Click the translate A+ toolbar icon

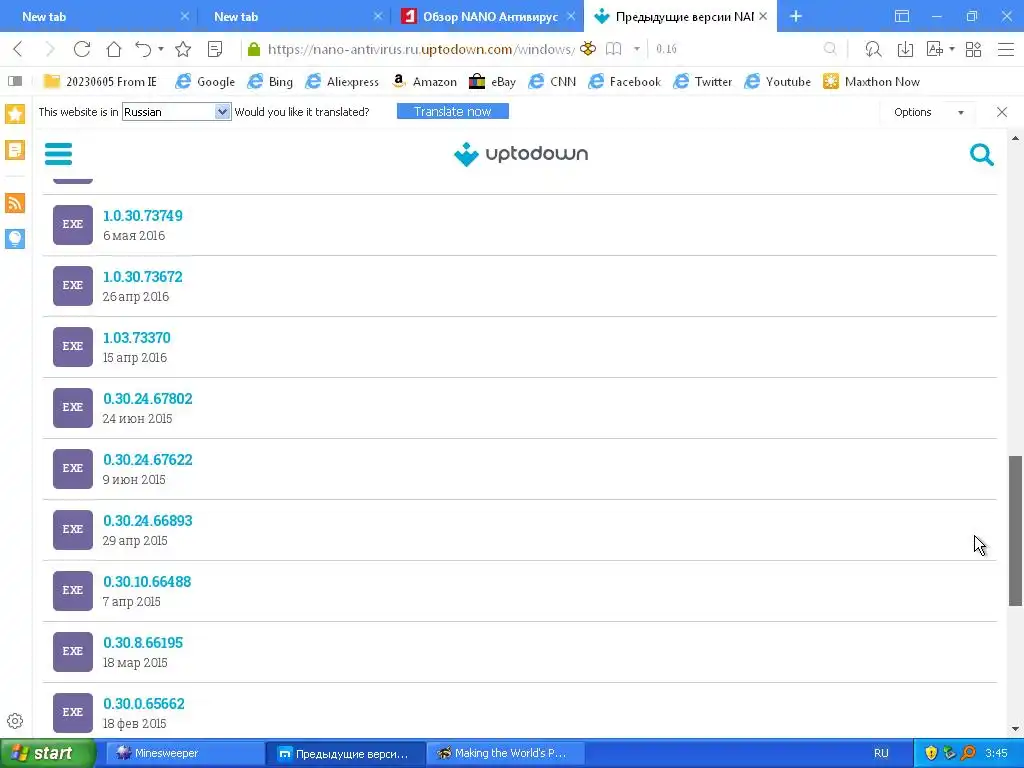pyautogui.click(x=935, y=49)
